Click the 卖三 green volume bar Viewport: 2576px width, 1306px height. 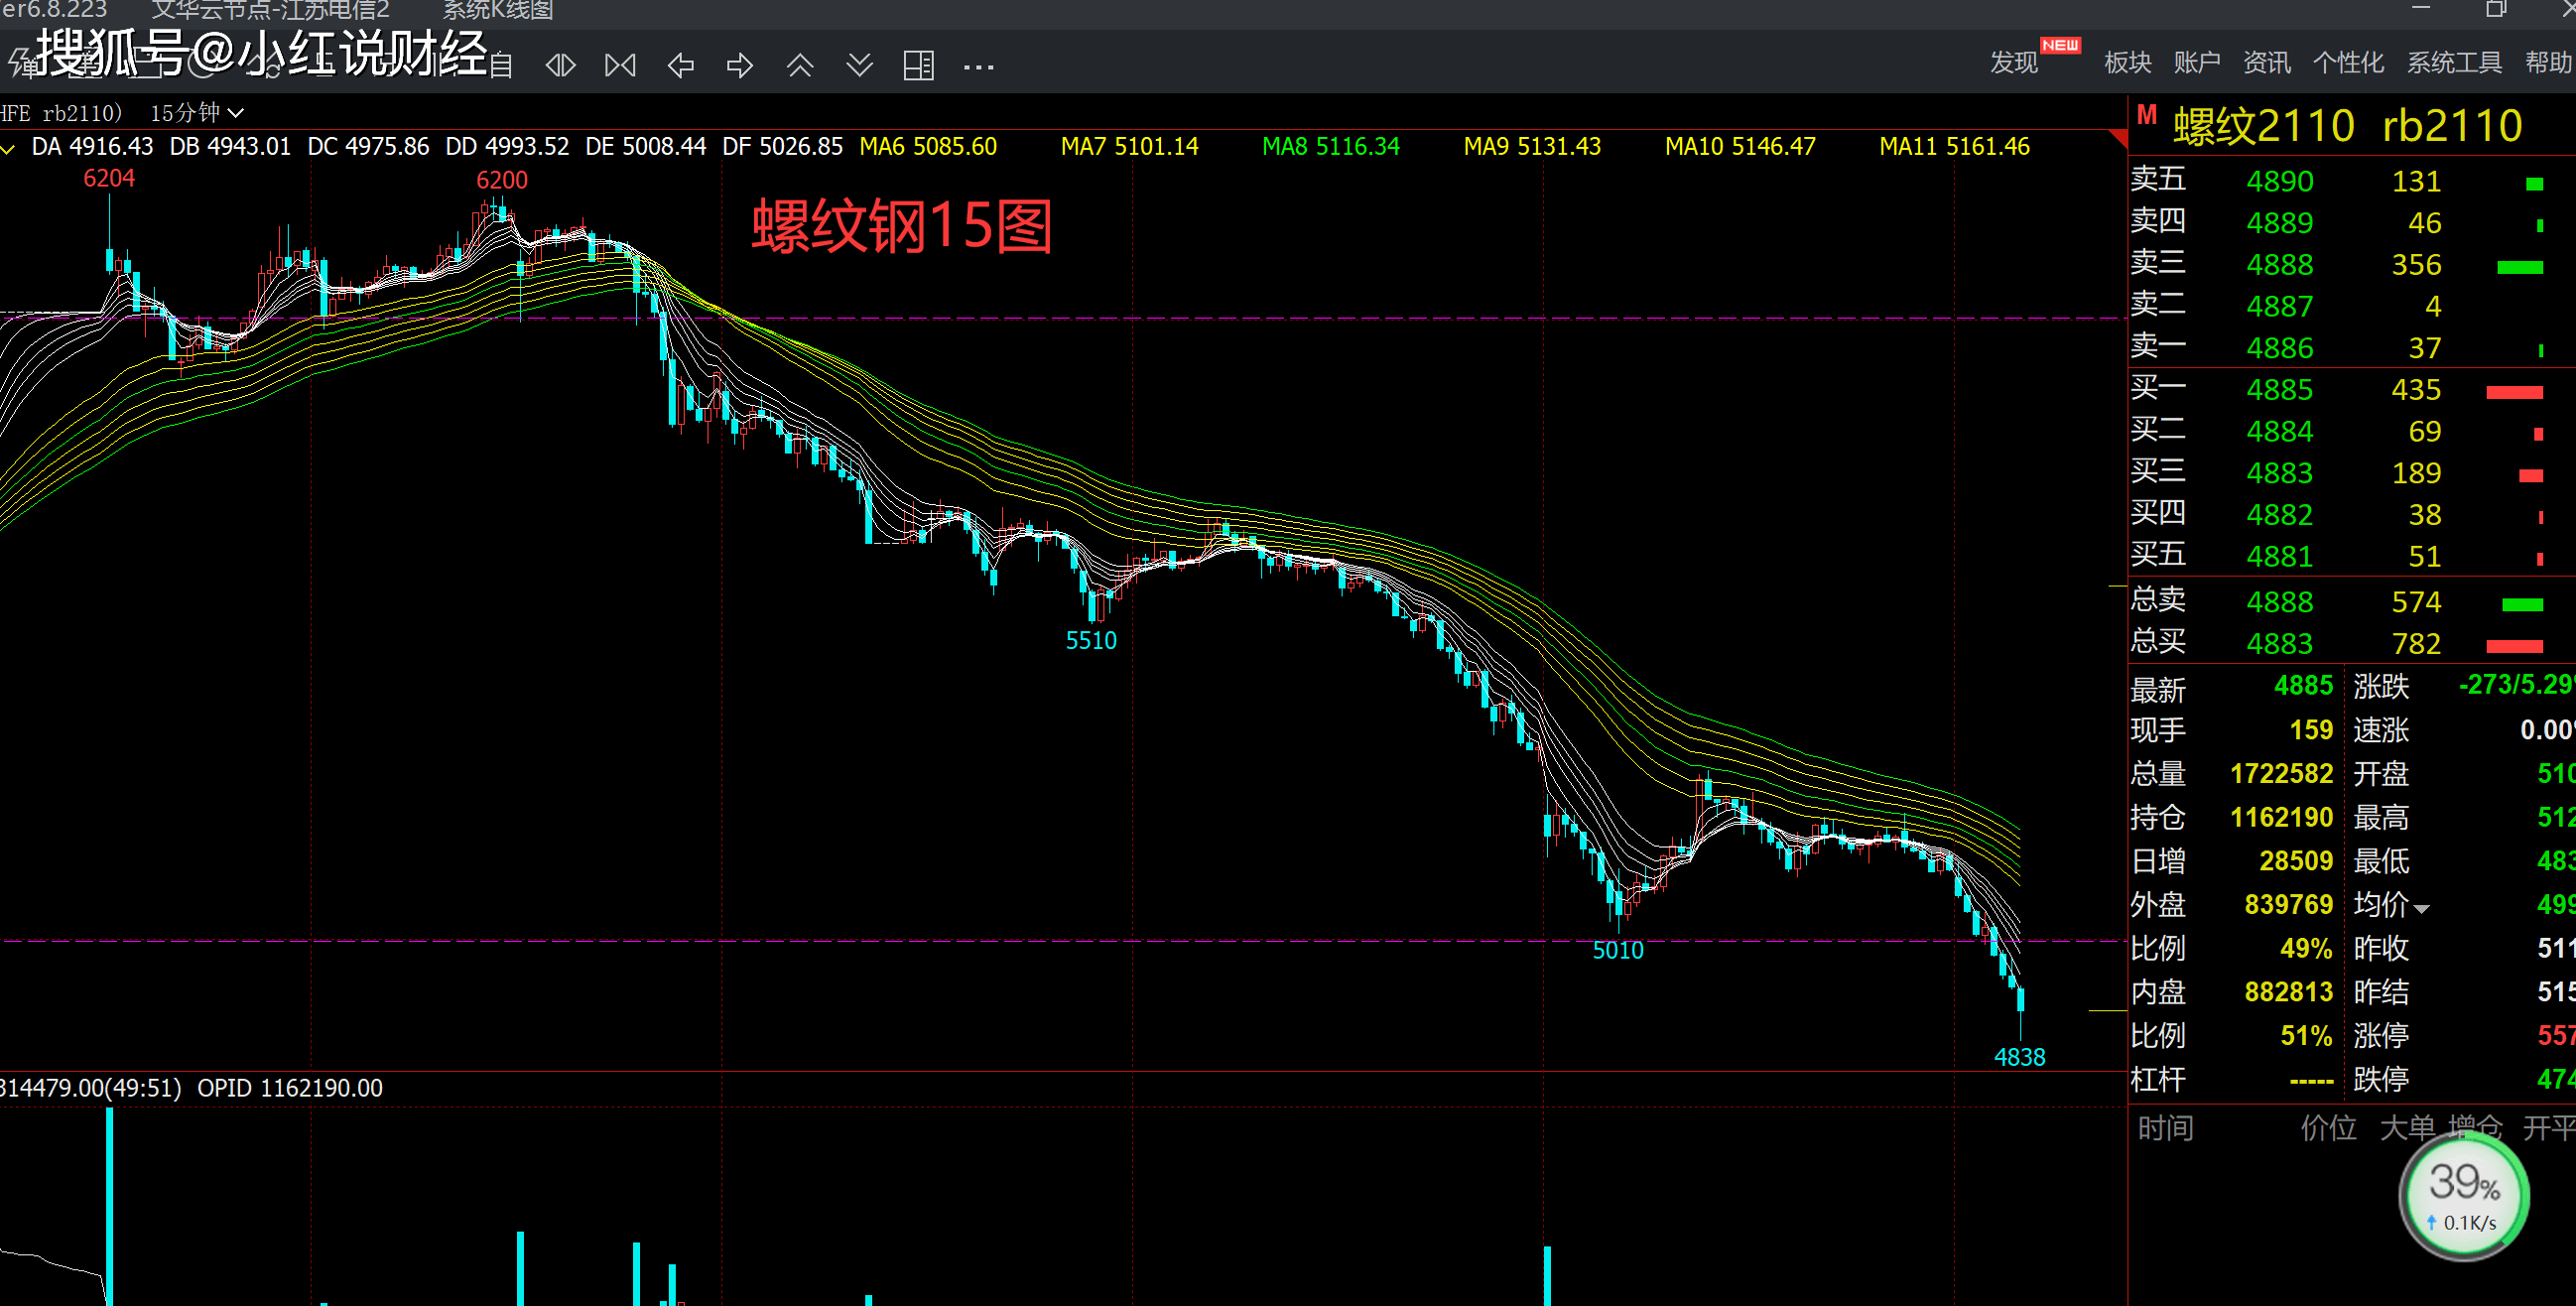2519,268
